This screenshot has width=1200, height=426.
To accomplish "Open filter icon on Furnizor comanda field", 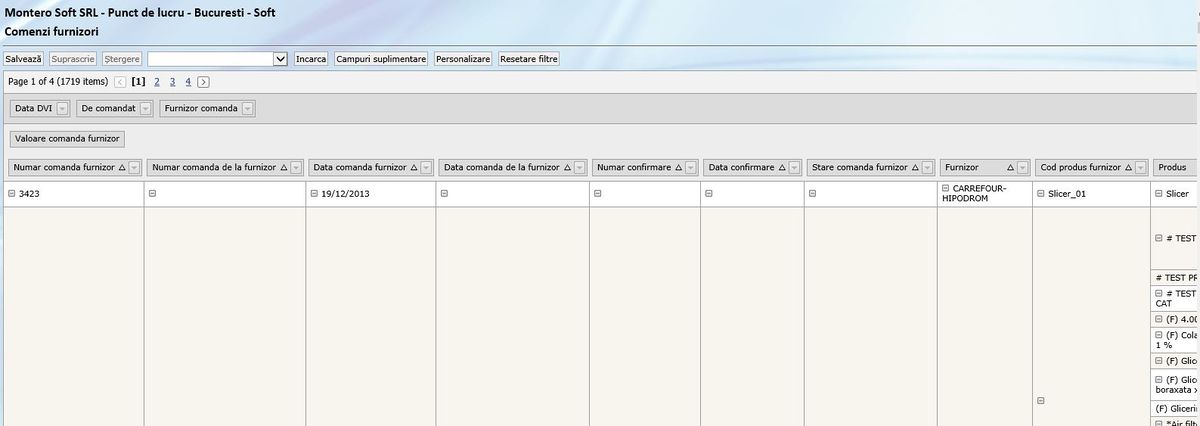I will click(248, 108).
